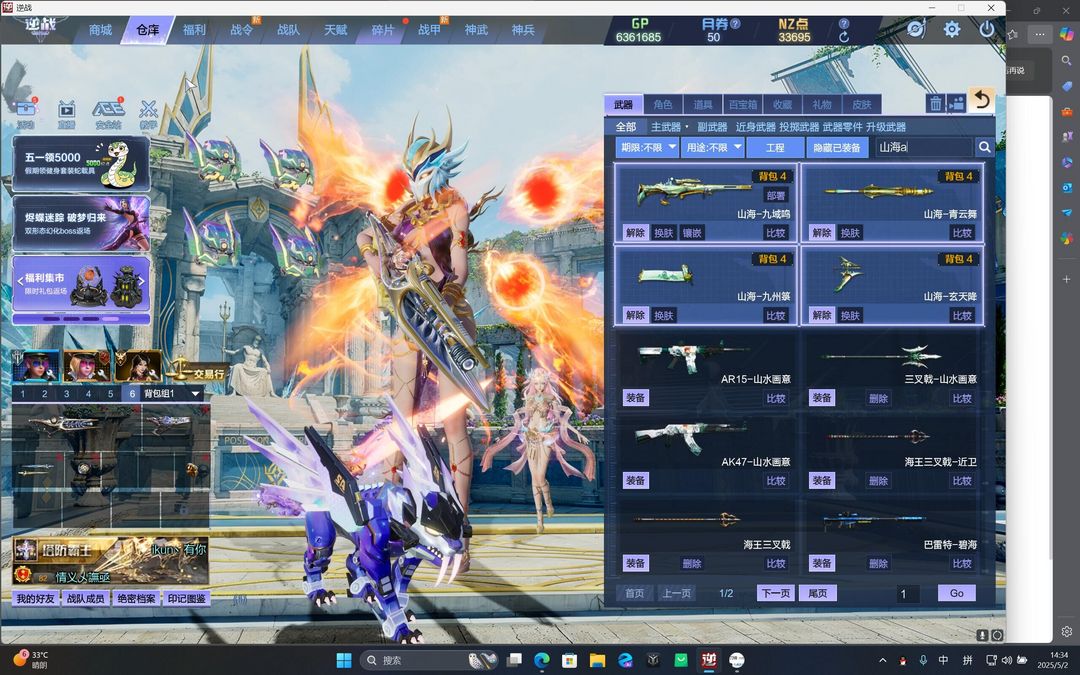Open the 交易行 trading scales icon
This screenshot has width=1080, height=675.
click(198, 370)
